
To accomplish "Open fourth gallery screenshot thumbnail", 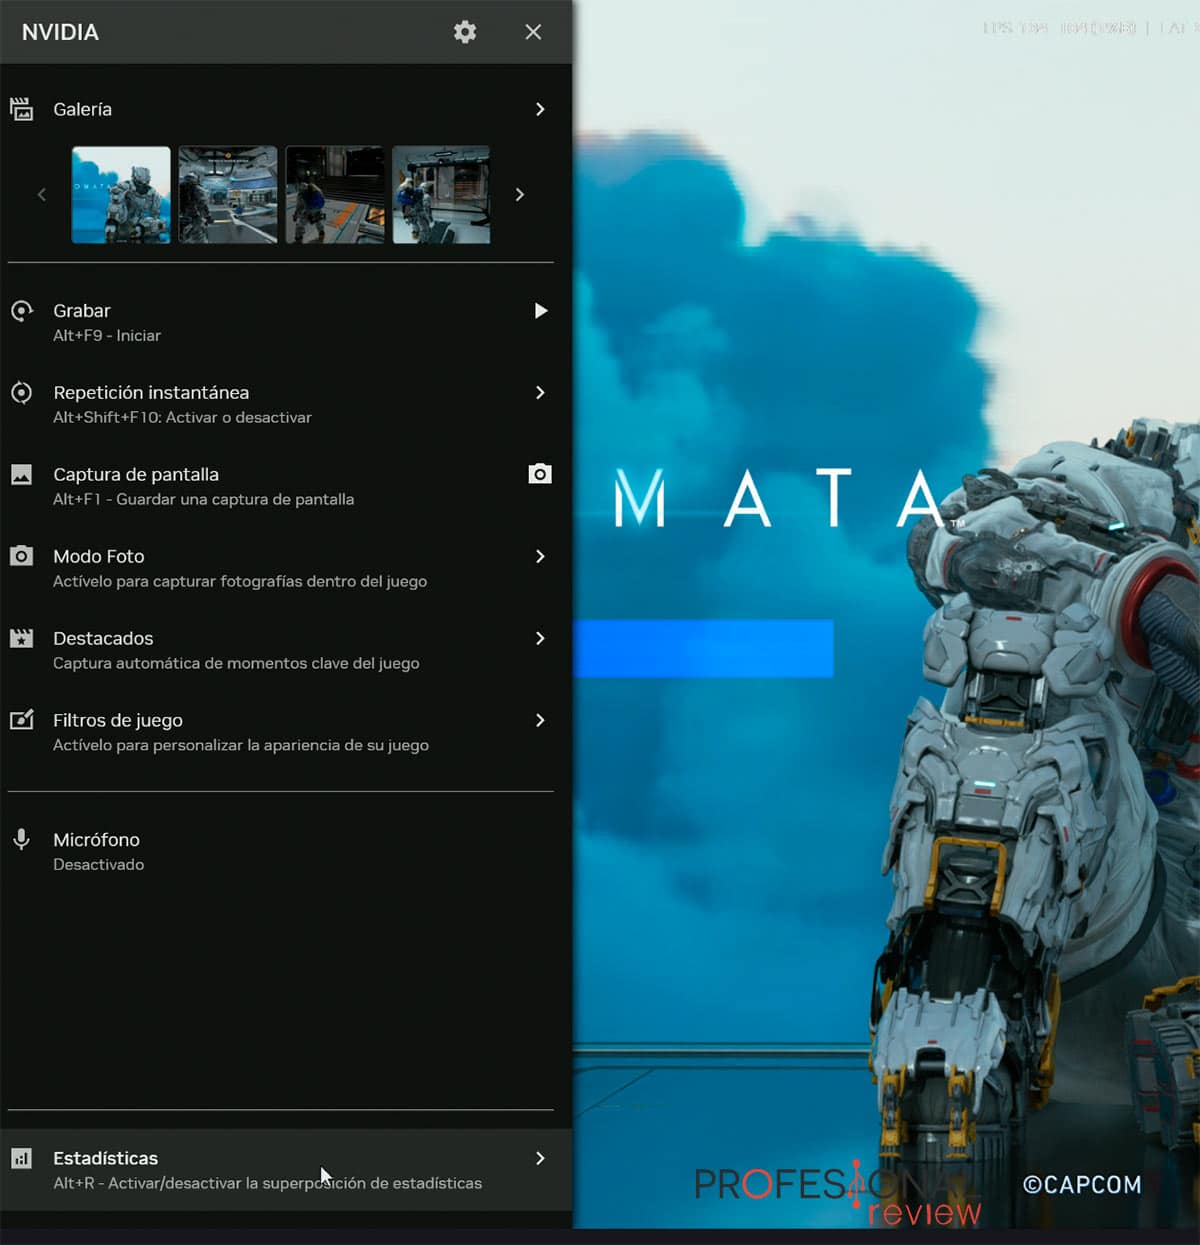I will [441, 195].
